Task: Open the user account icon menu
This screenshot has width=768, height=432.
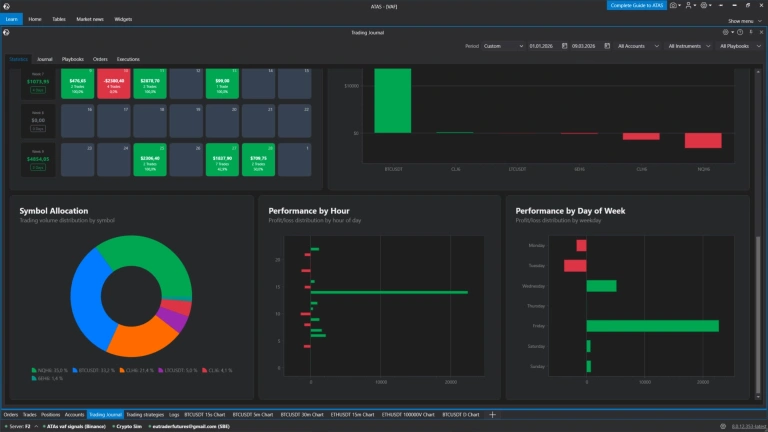Action: click(x=690, y=5)
